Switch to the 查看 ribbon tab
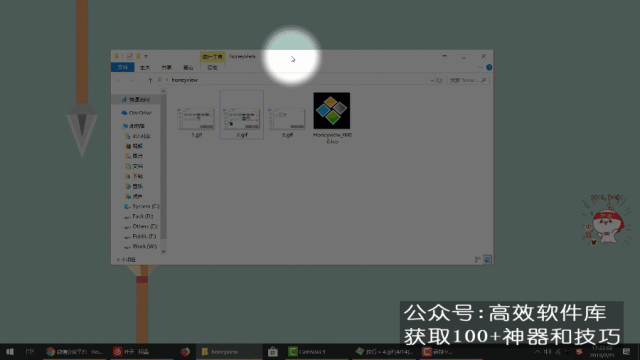 (188, 67)
